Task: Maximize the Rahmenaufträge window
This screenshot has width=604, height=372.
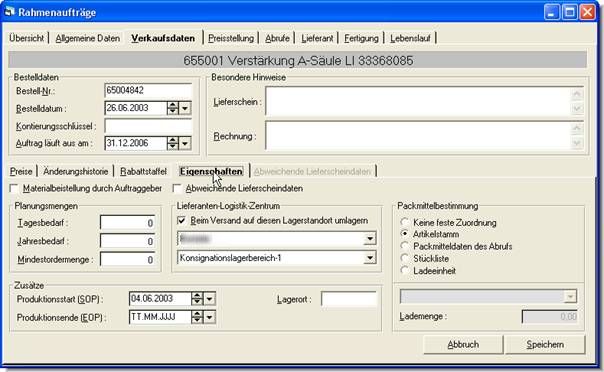Action: pyautogui.click(x=570, y=12)
